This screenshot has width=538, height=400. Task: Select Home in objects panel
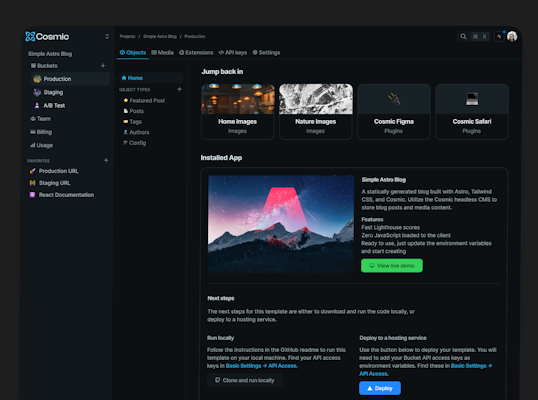(x=151, y=78)
